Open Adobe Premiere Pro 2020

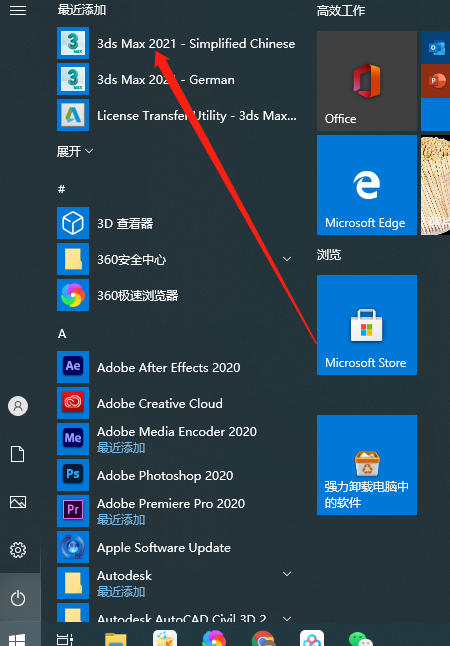pos(177,511)
